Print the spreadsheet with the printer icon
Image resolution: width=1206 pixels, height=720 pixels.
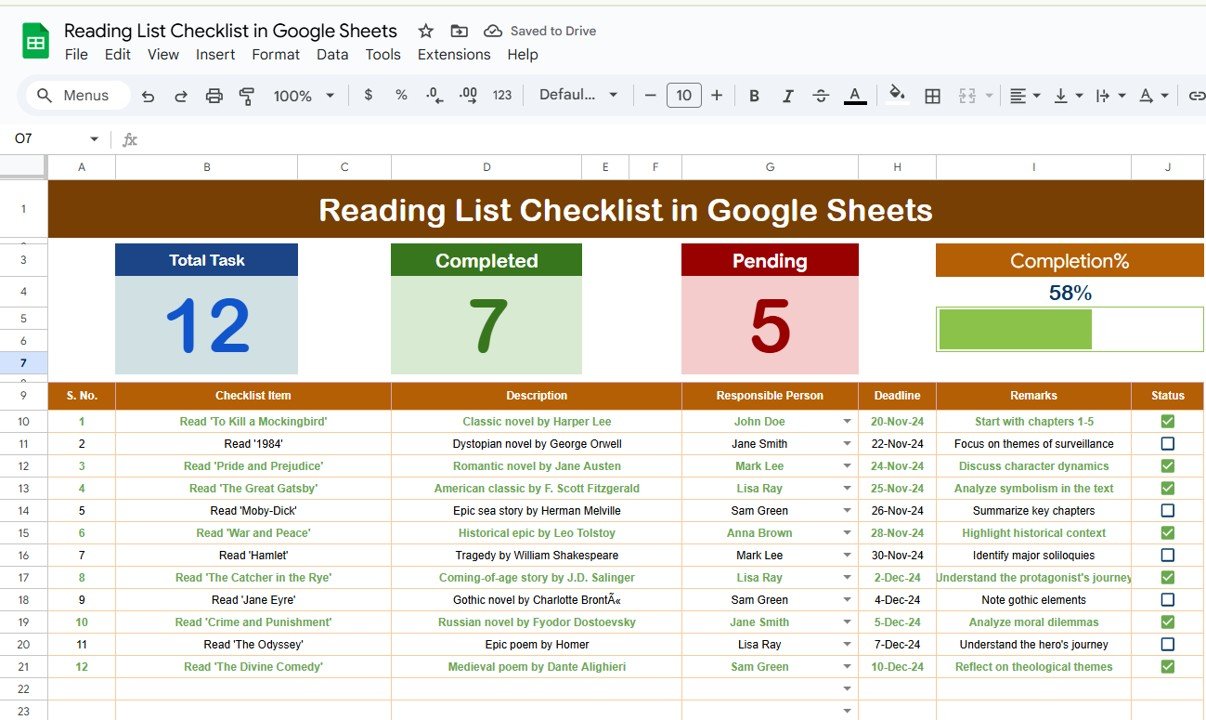pyautogui.click(x=214, y=96)
